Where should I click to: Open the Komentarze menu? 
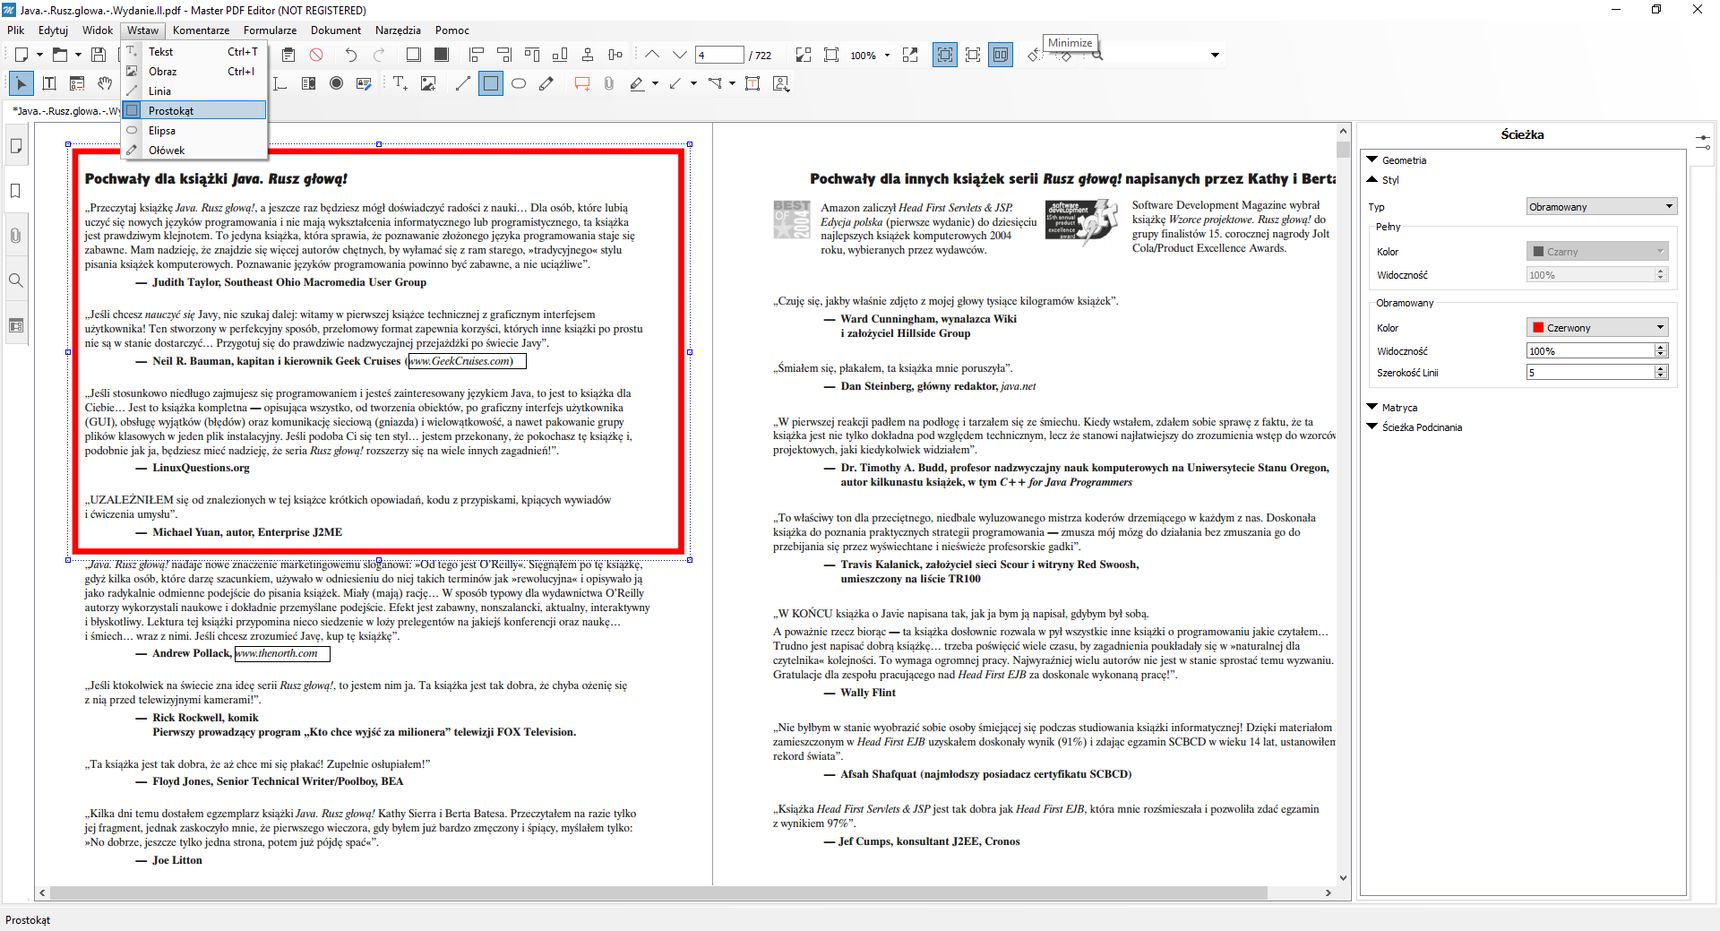tap(201, 30)
